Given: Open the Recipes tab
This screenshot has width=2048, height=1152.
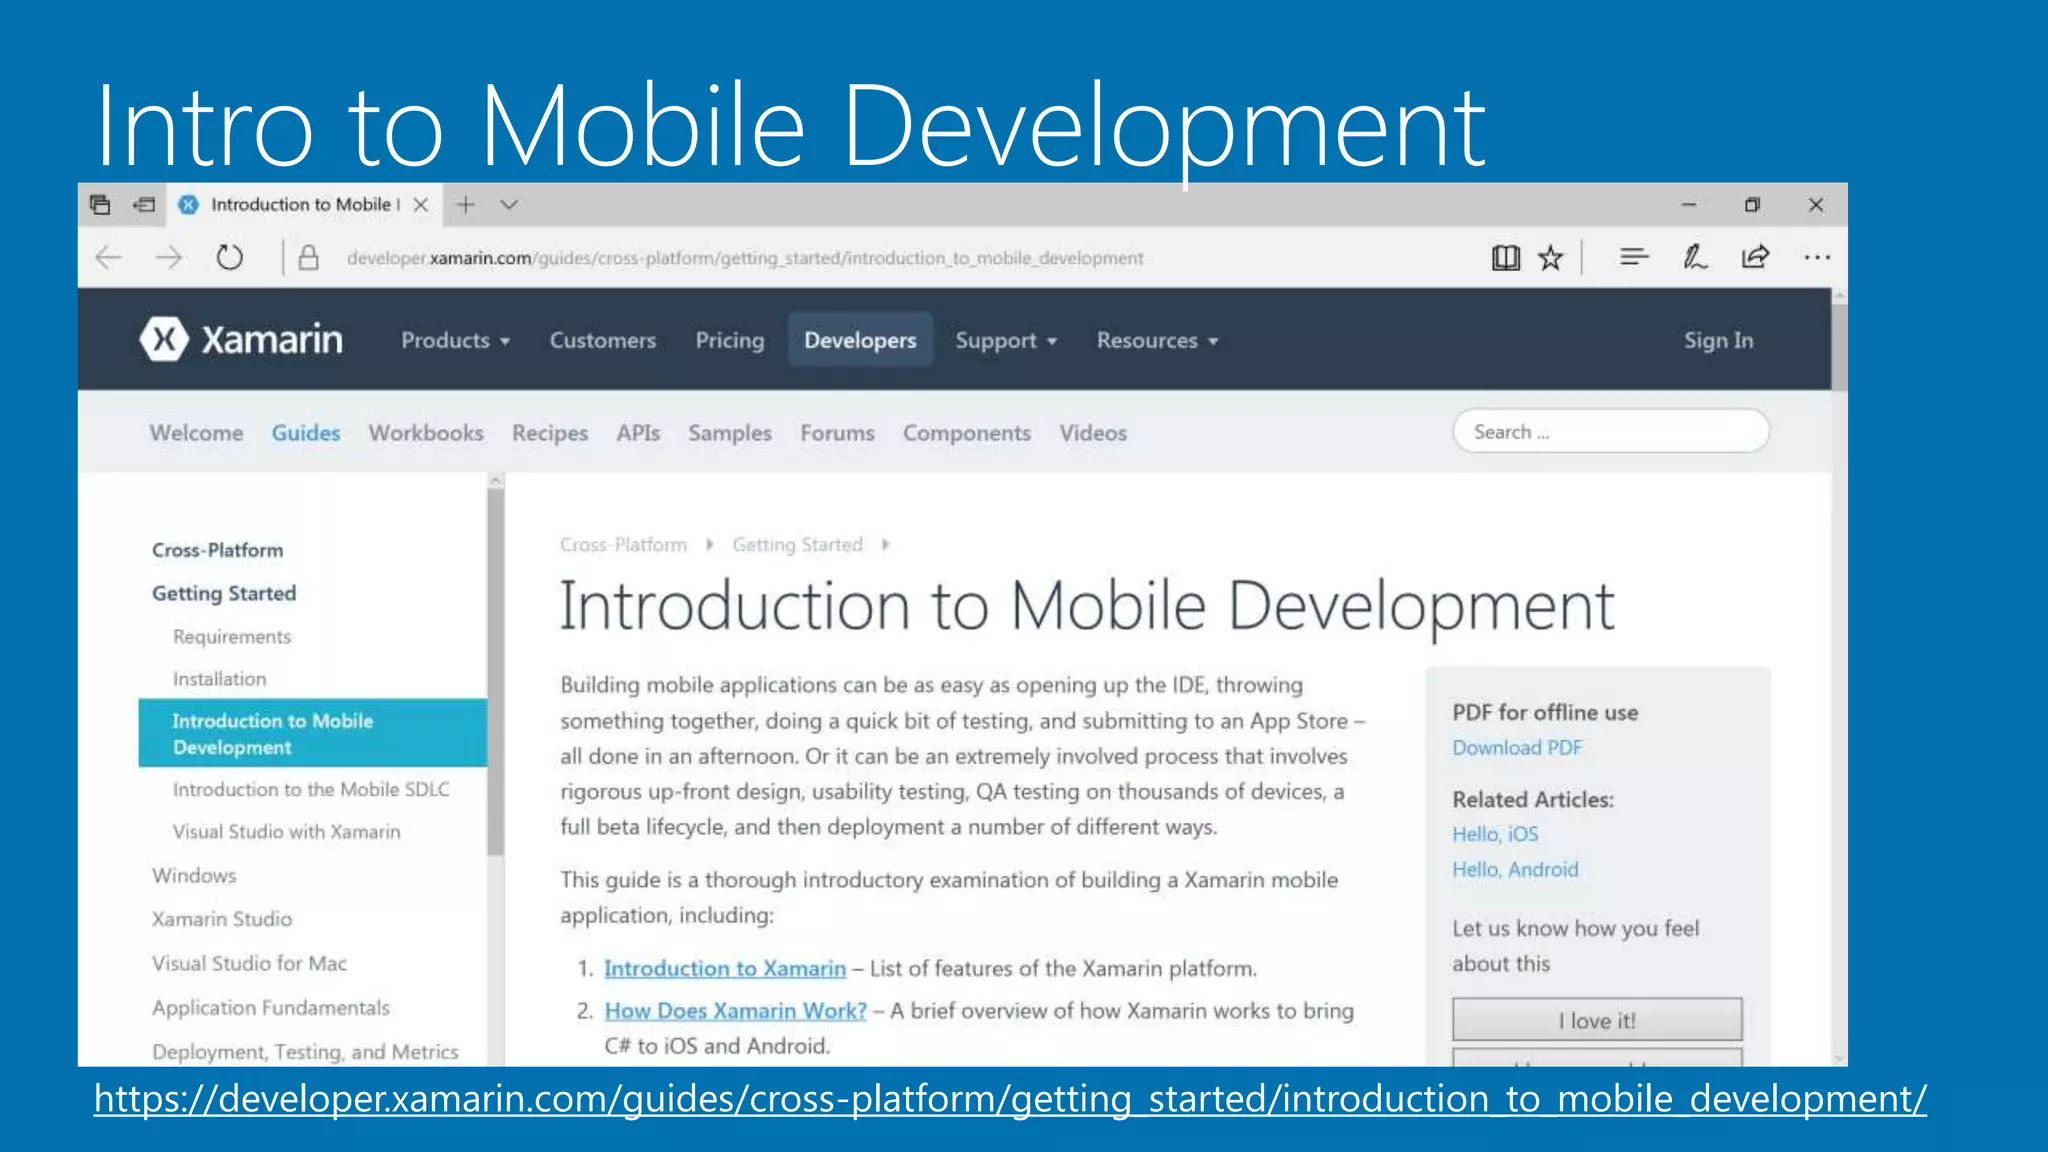Looking at the screenshot, I should point(550,433).
